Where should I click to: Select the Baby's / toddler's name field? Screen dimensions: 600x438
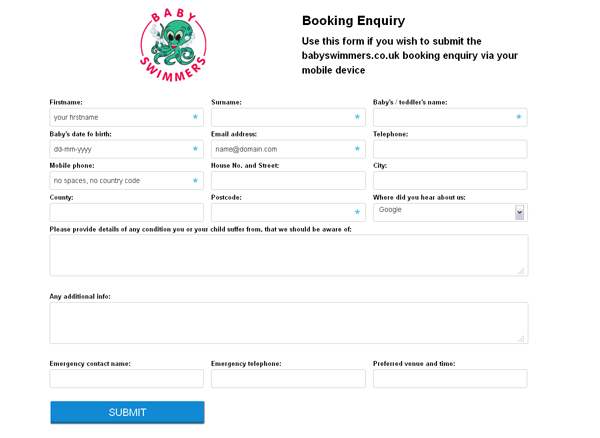pyautogui.click(x=449, y=118)
